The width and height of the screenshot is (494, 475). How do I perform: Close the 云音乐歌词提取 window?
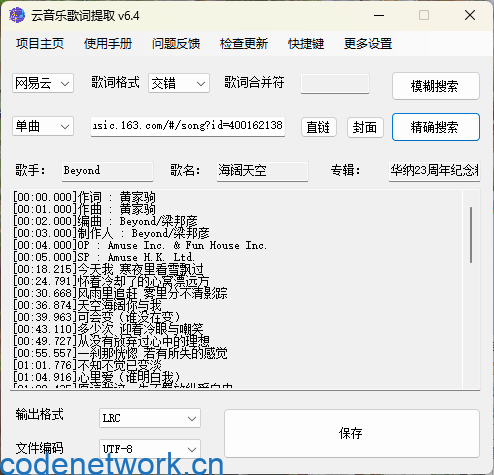[x=470, y=15]
